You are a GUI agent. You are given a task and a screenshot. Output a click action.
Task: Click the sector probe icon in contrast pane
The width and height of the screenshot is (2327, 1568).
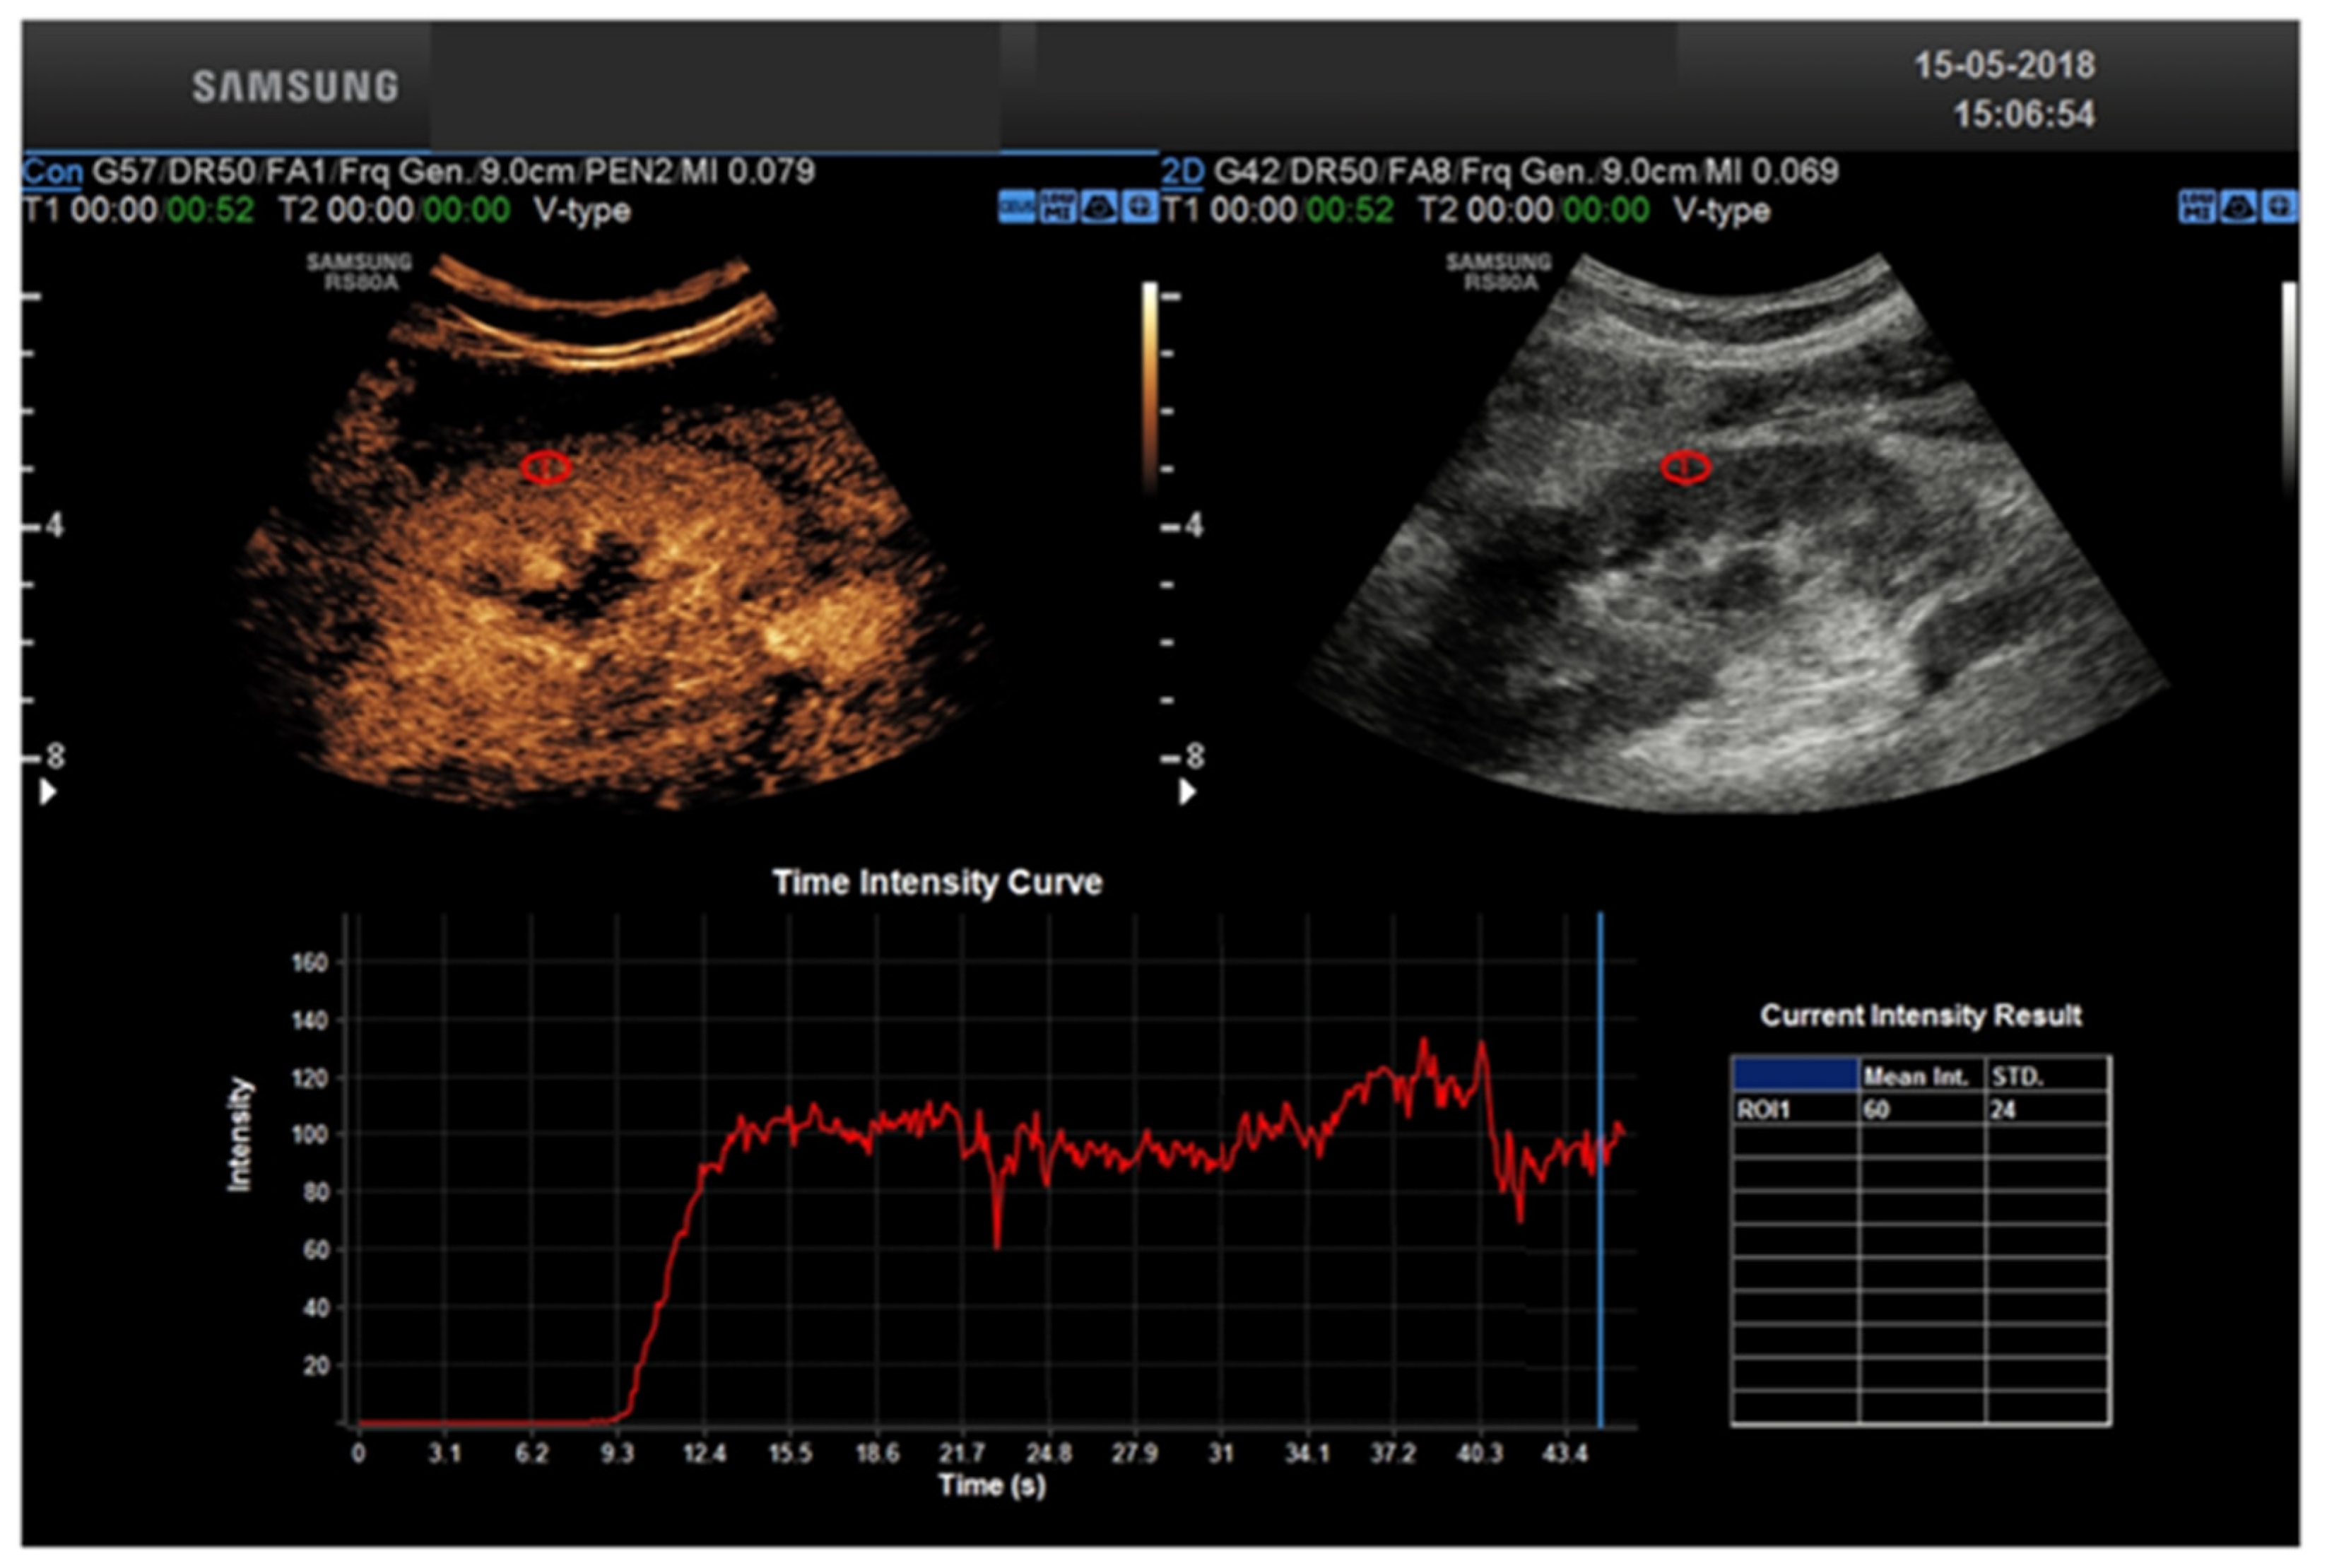click(1098, 208)
